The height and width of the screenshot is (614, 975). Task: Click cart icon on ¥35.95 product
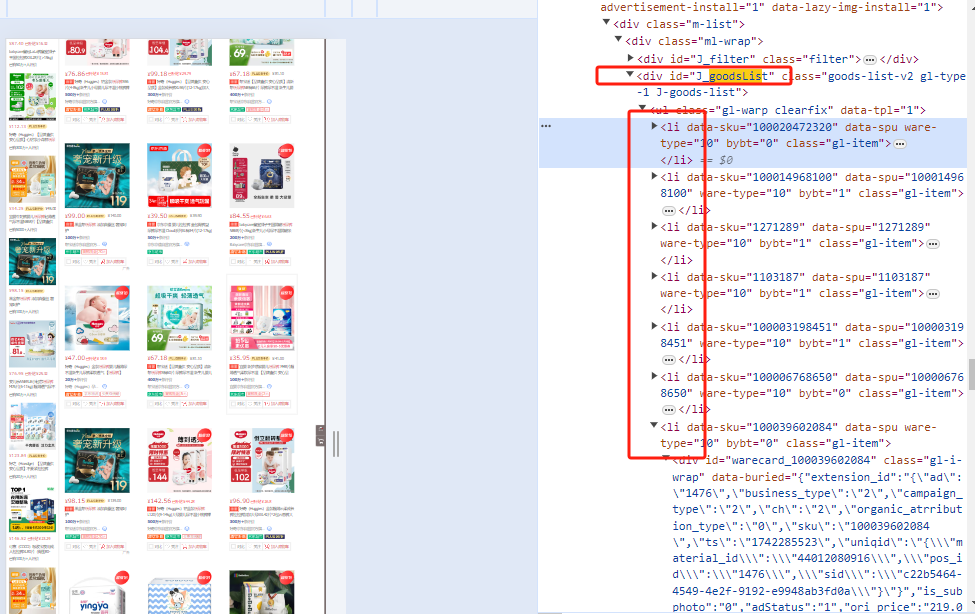point(266,404)
